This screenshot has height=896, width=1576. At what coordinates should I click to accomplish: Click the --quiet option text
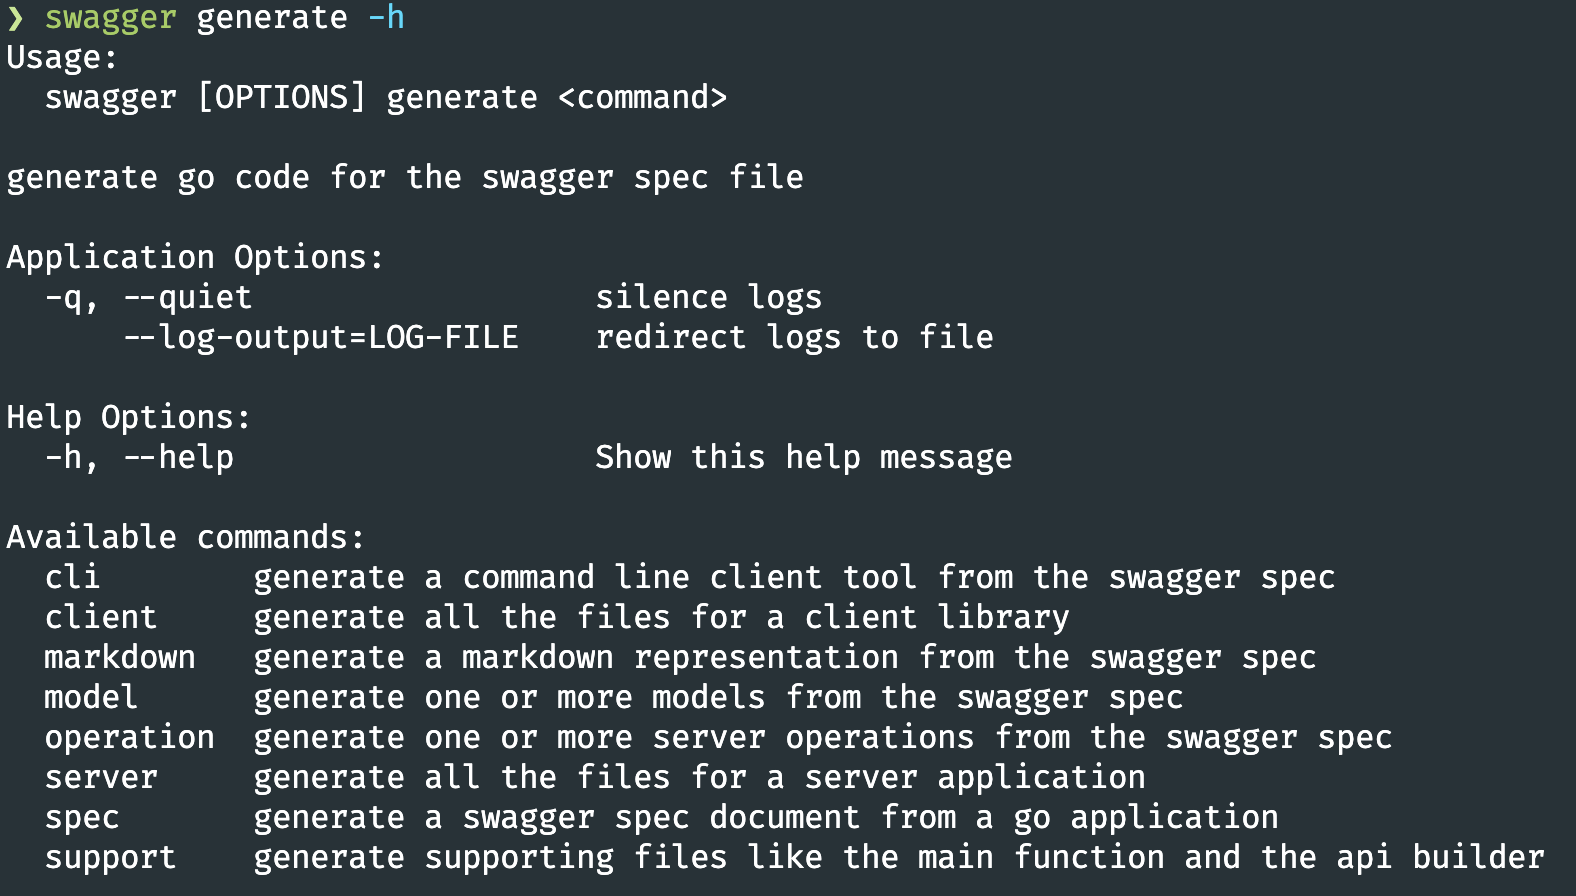coord(188,298)
